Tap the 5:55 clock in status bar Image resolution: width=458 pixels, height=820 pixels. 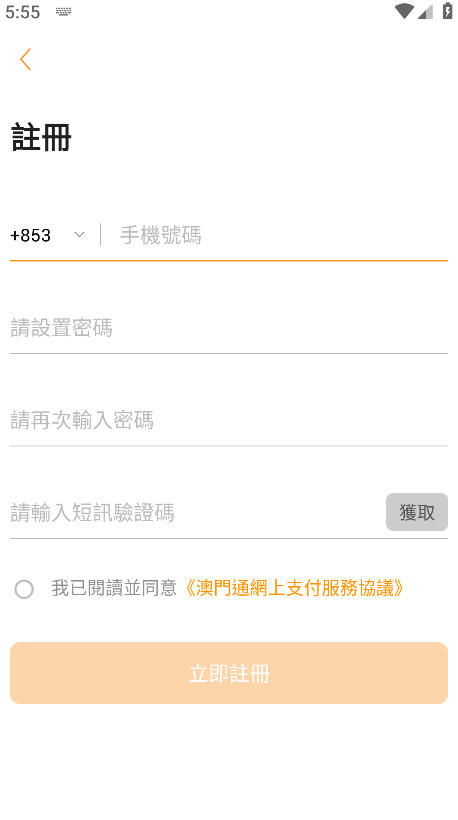(22, 12)
